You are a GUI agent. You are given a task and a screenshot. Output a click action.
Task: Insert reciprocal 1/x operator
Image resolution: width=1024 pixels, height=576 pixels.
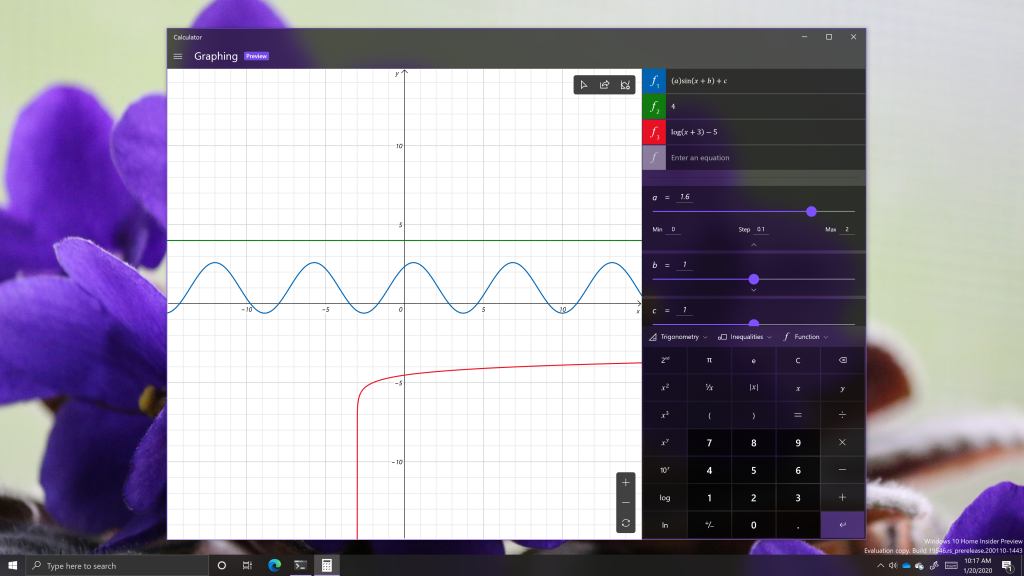[x=709, y=388]
